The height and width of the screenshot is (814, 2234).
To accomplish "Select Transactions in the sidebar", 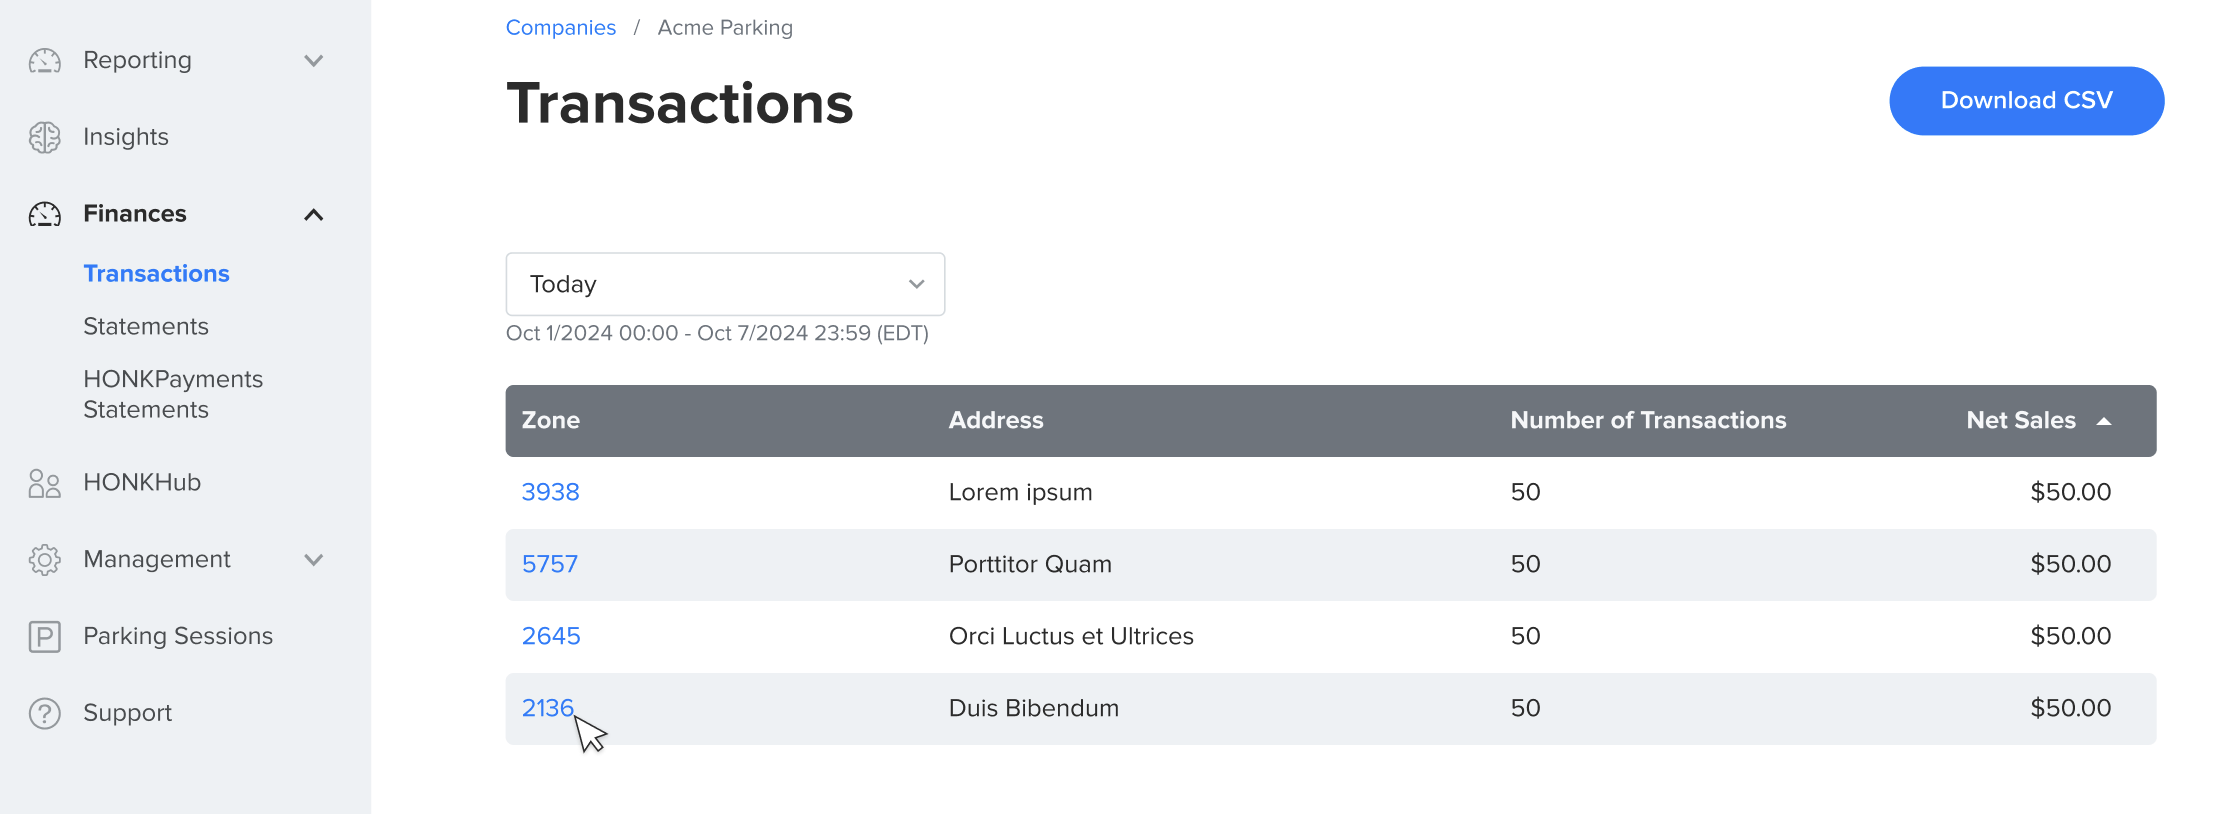I will (x=156, y=274).
